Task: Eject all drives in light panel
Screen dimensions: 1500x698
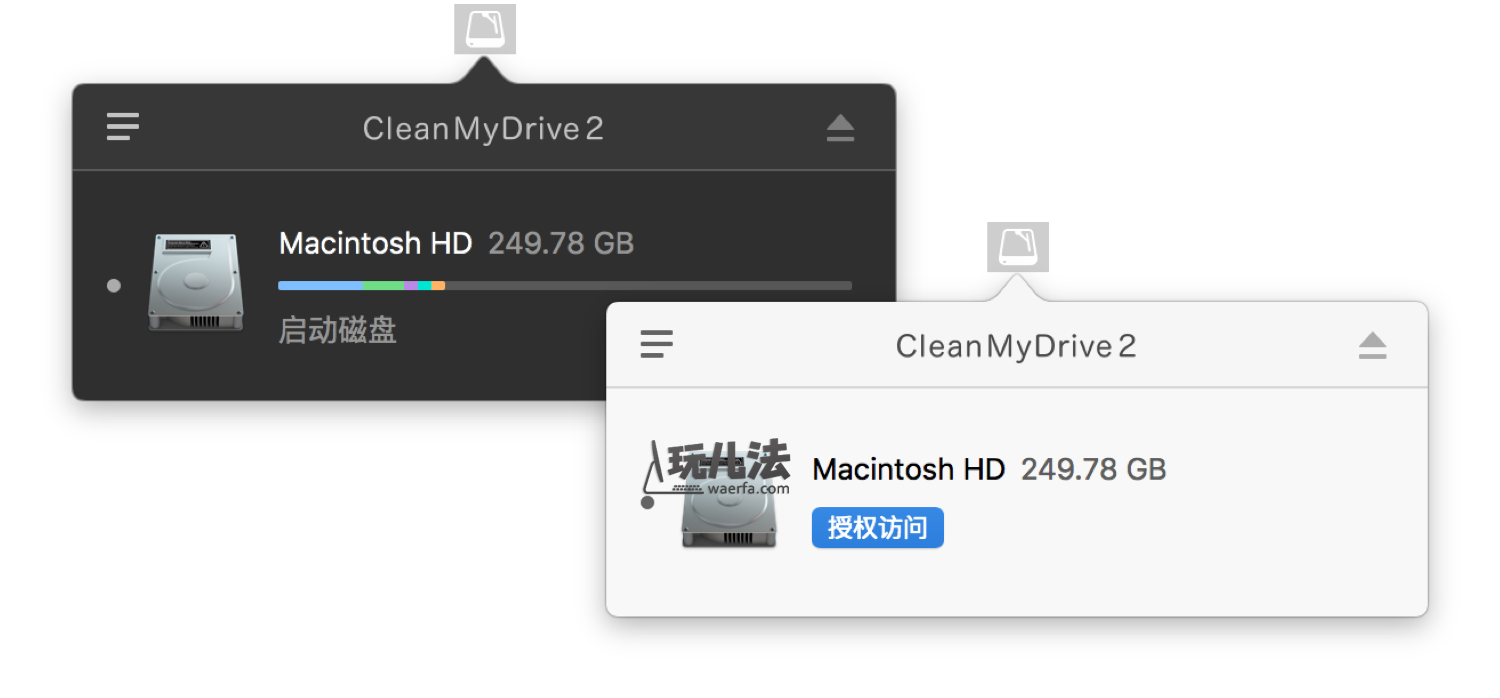Action: click(1373, 346)
